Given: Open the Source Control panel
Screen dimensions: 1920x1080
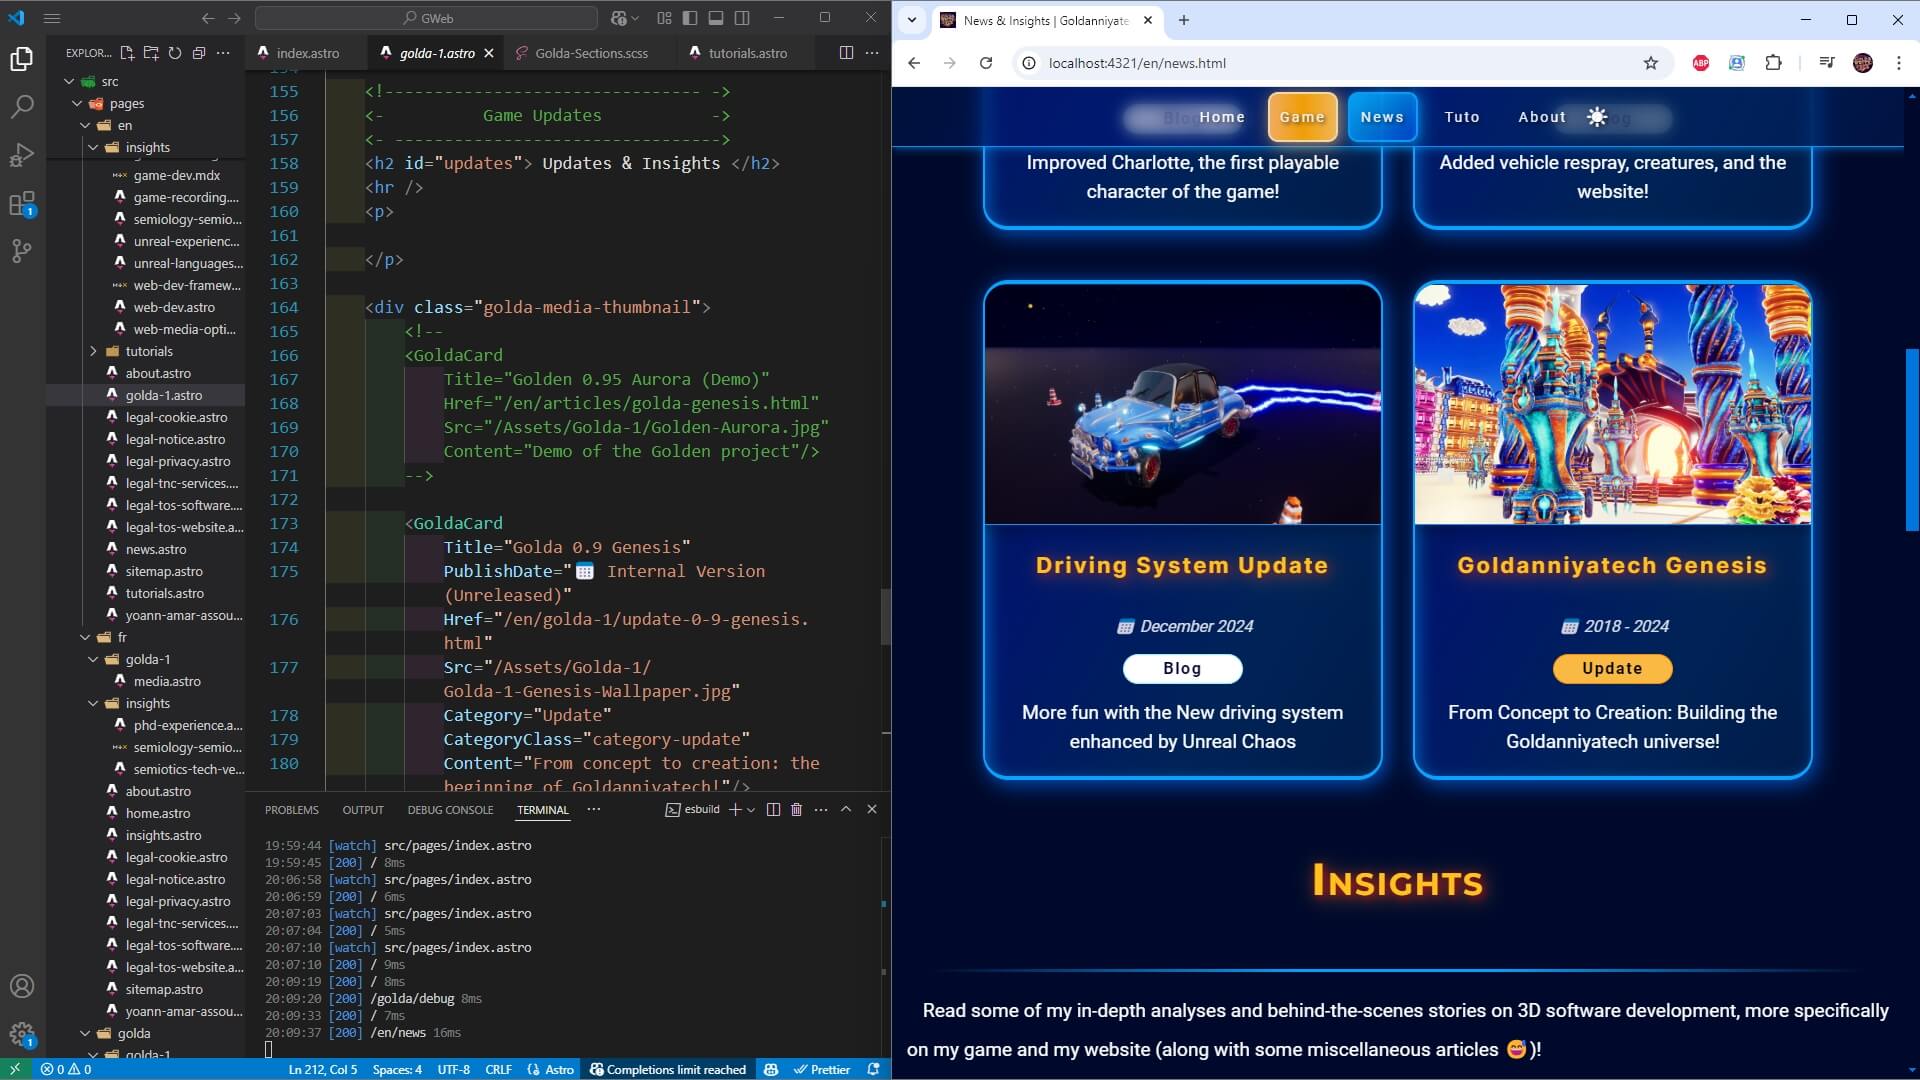Looking at the screenshot, I should click(22, 252).
